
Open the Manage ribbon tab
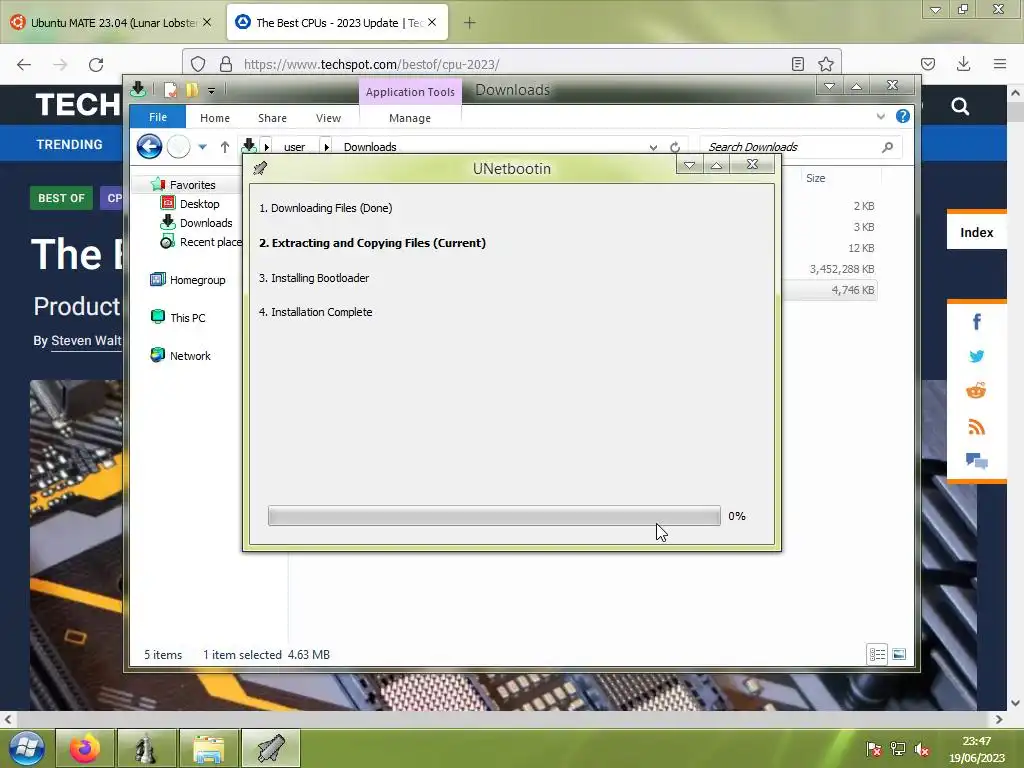tap(409, 118)
